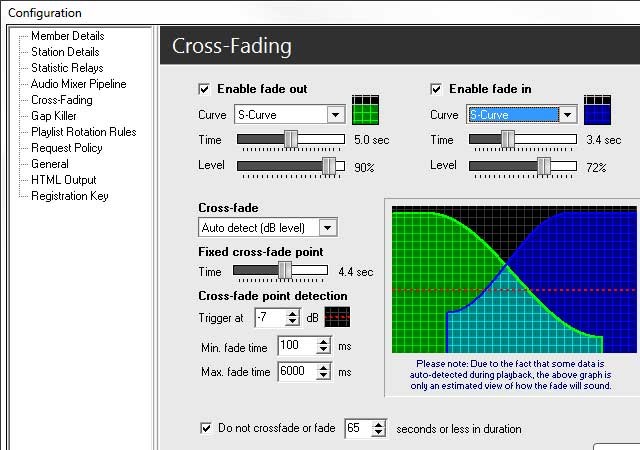The height and width of the screenshot is (450, 640).
Task: Click the trigger level dB preview icon
Action: [x=337, y=317]
